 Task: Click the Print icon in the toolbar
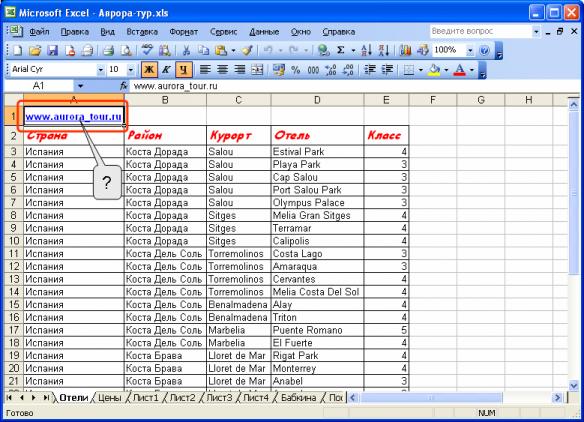point(108,50)
